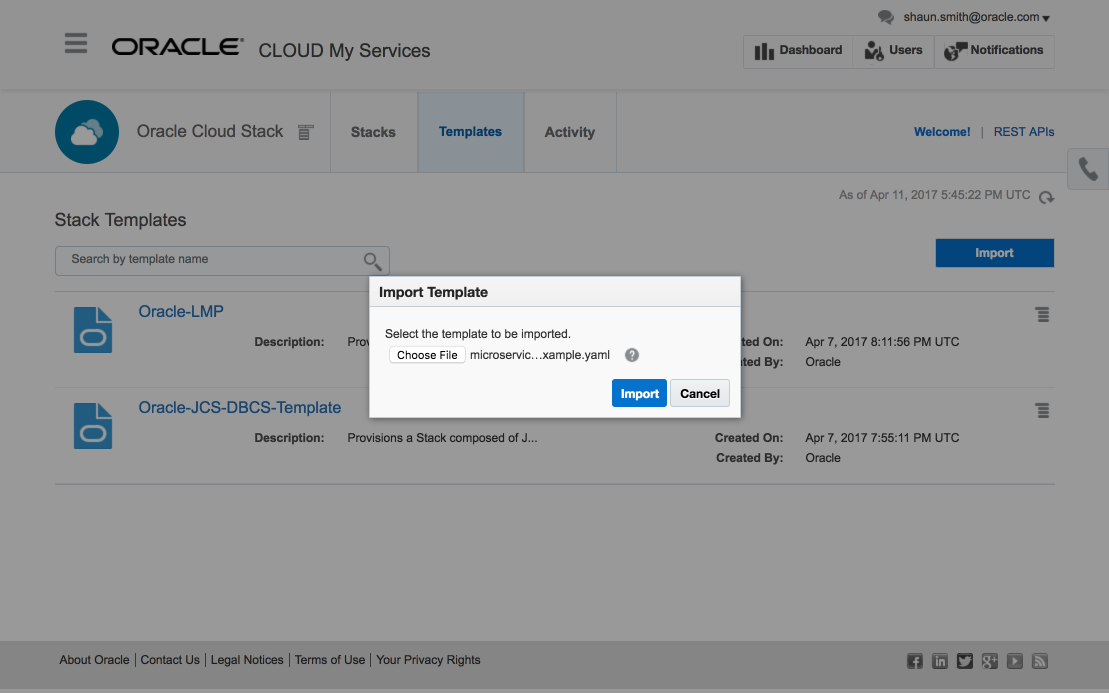1109x693 pixels.
Task: Open the menu icon beside Oracle Cloud Stack
Action: (x=306, y=132)
